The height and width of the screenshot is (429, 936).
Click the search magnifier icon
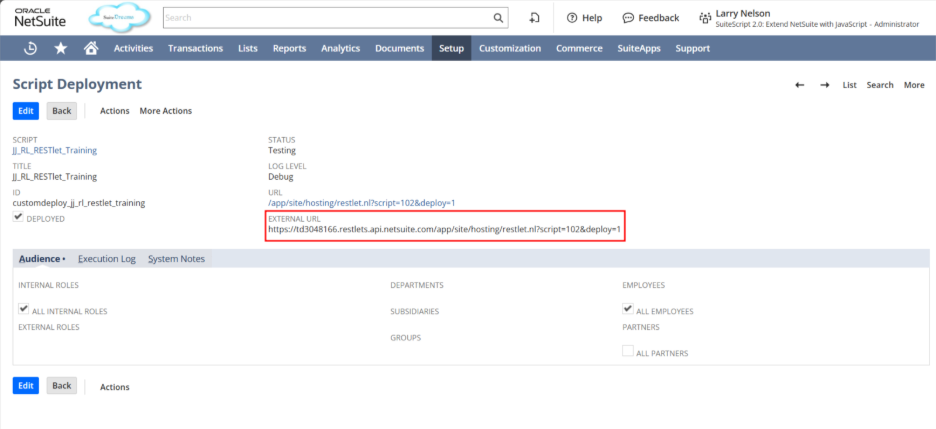pyautogui.click(x=499, y=18)
